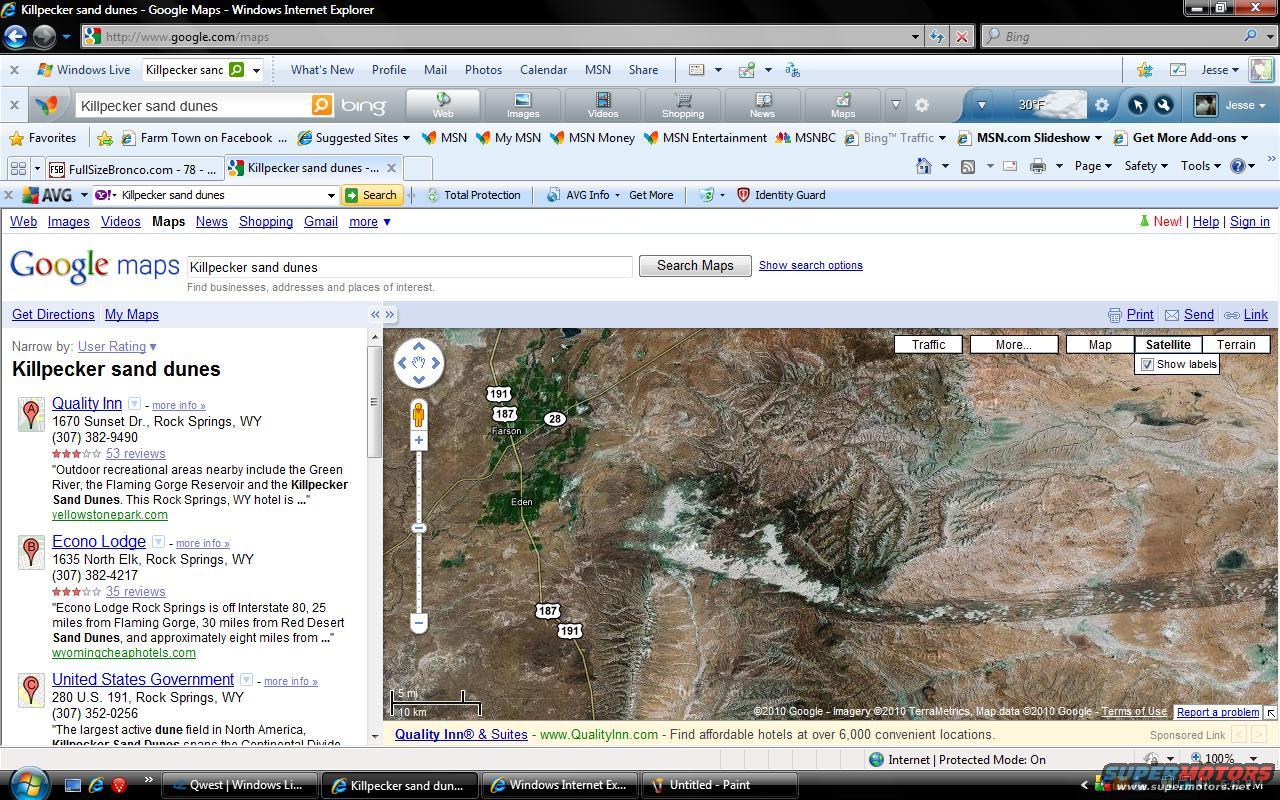Open the User Rating narrow-by dropdown
The image size is (1280, 800).
(x=117, y=347)
